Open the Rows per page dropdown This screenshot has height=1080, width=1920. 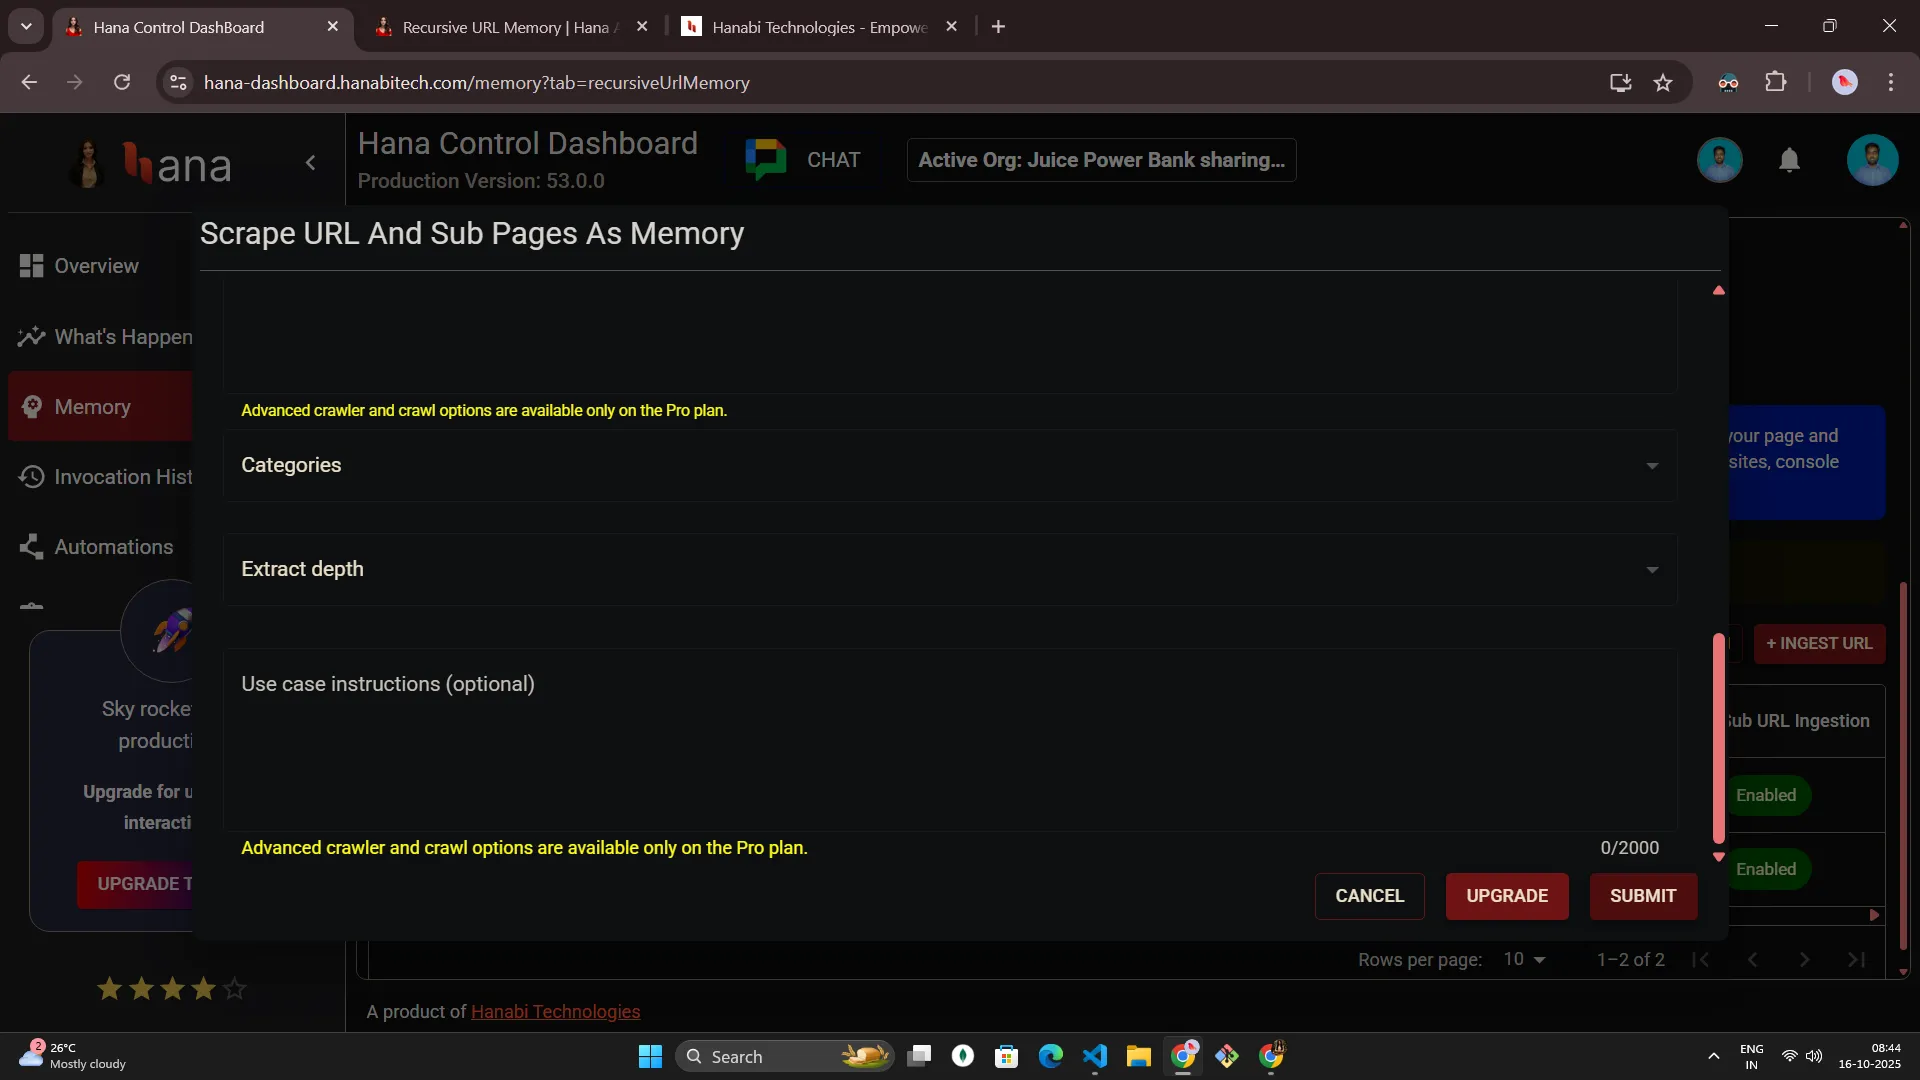pyautogui.click(x=1524, y=960)
